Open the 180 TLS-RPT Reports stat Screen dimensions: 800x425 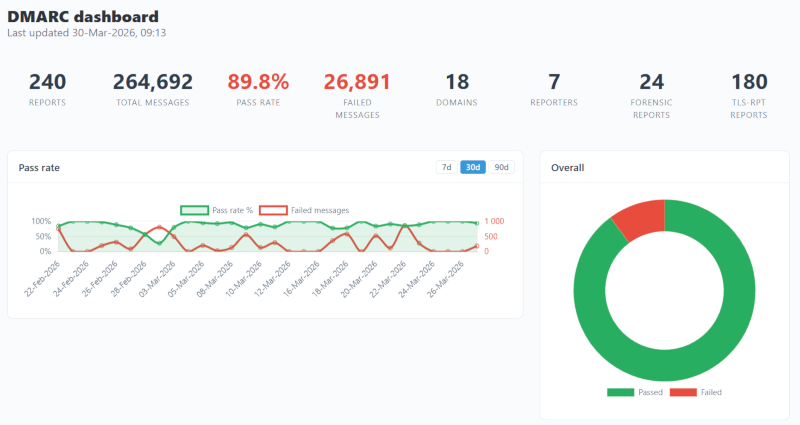(x=749, y=94)
